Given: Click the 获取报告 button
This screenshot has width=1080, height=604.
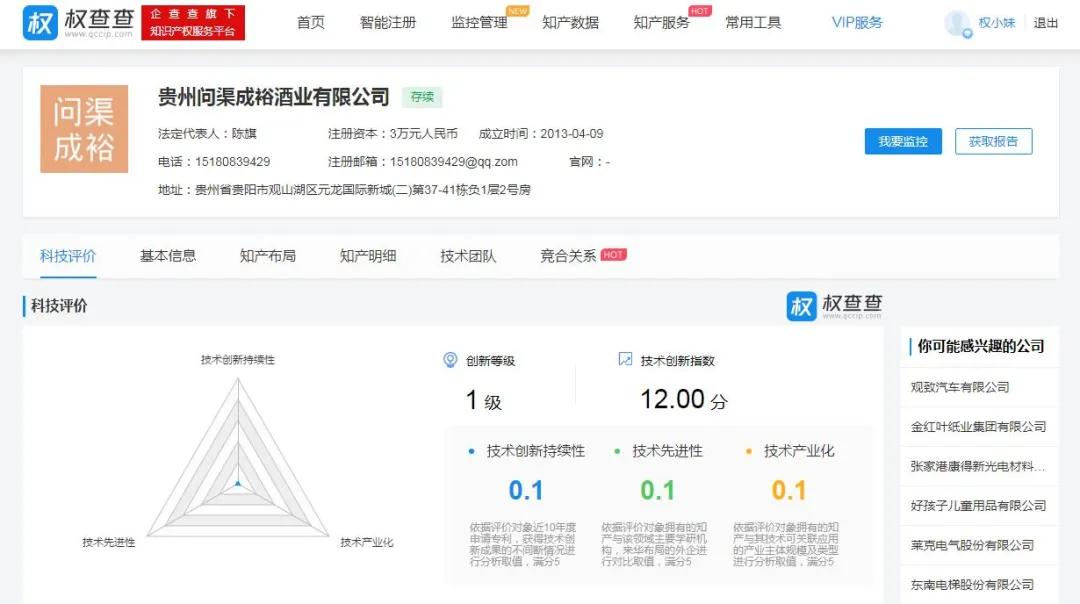Looking at the screenshot, I should (993, 141).
